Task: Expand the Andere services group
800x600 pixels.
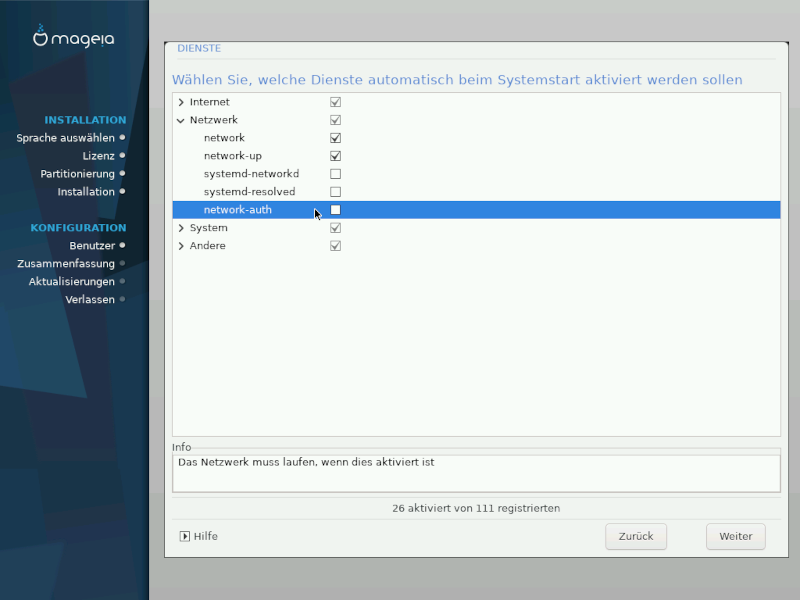Action: 181,246
